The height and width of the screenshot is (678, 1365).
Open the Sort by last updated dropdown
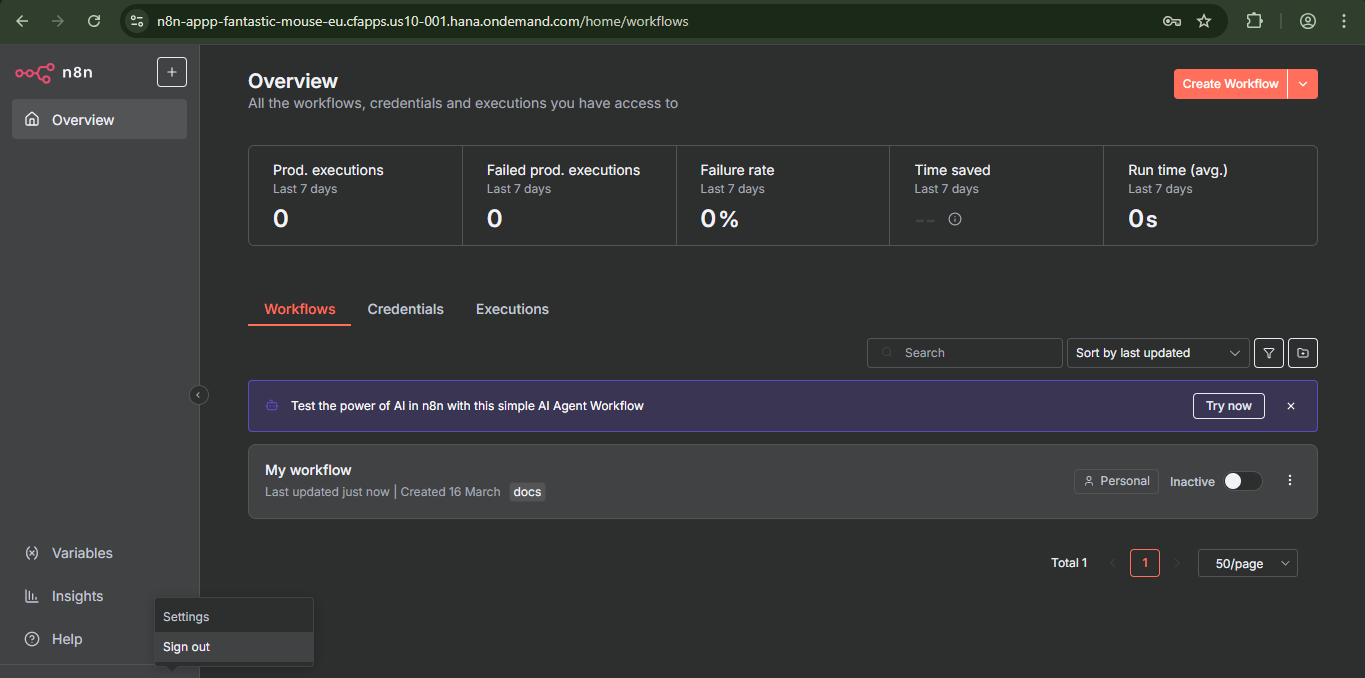tap(1157, 352)
